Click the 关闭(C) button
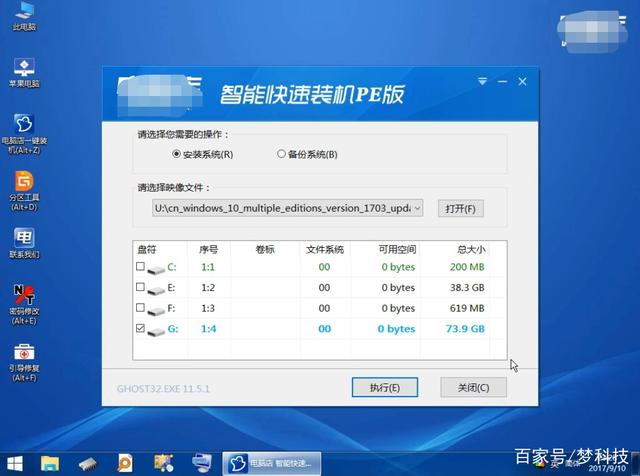 [x=473, y=387]
